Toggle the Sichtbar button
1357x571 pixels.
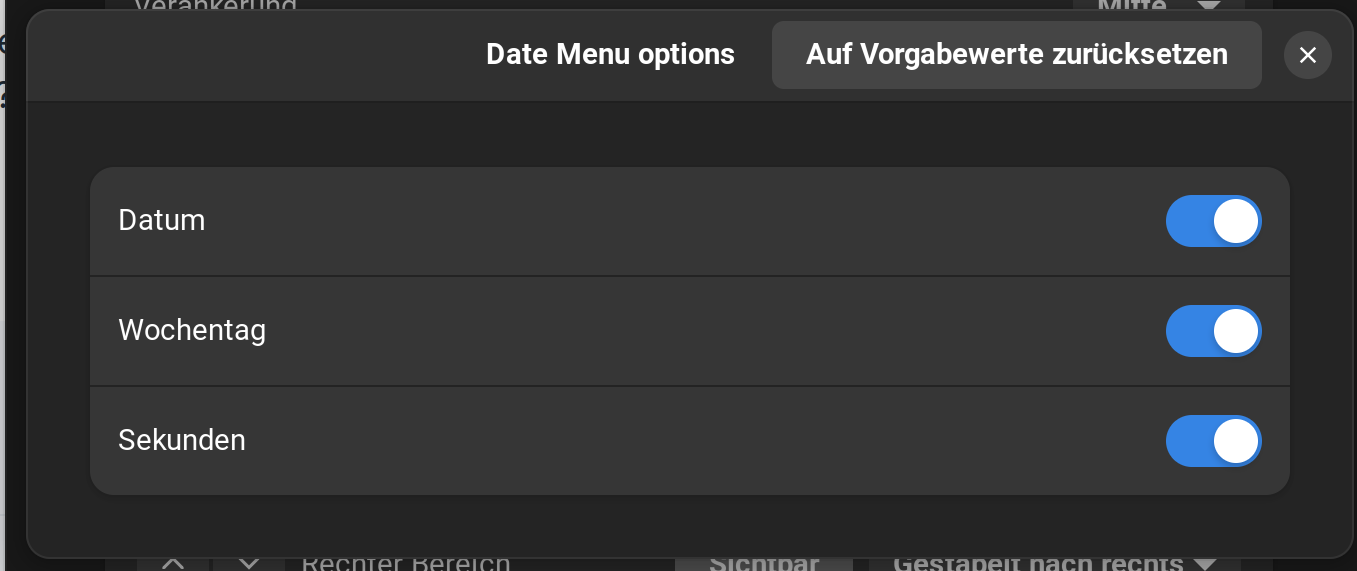(764, 564)
